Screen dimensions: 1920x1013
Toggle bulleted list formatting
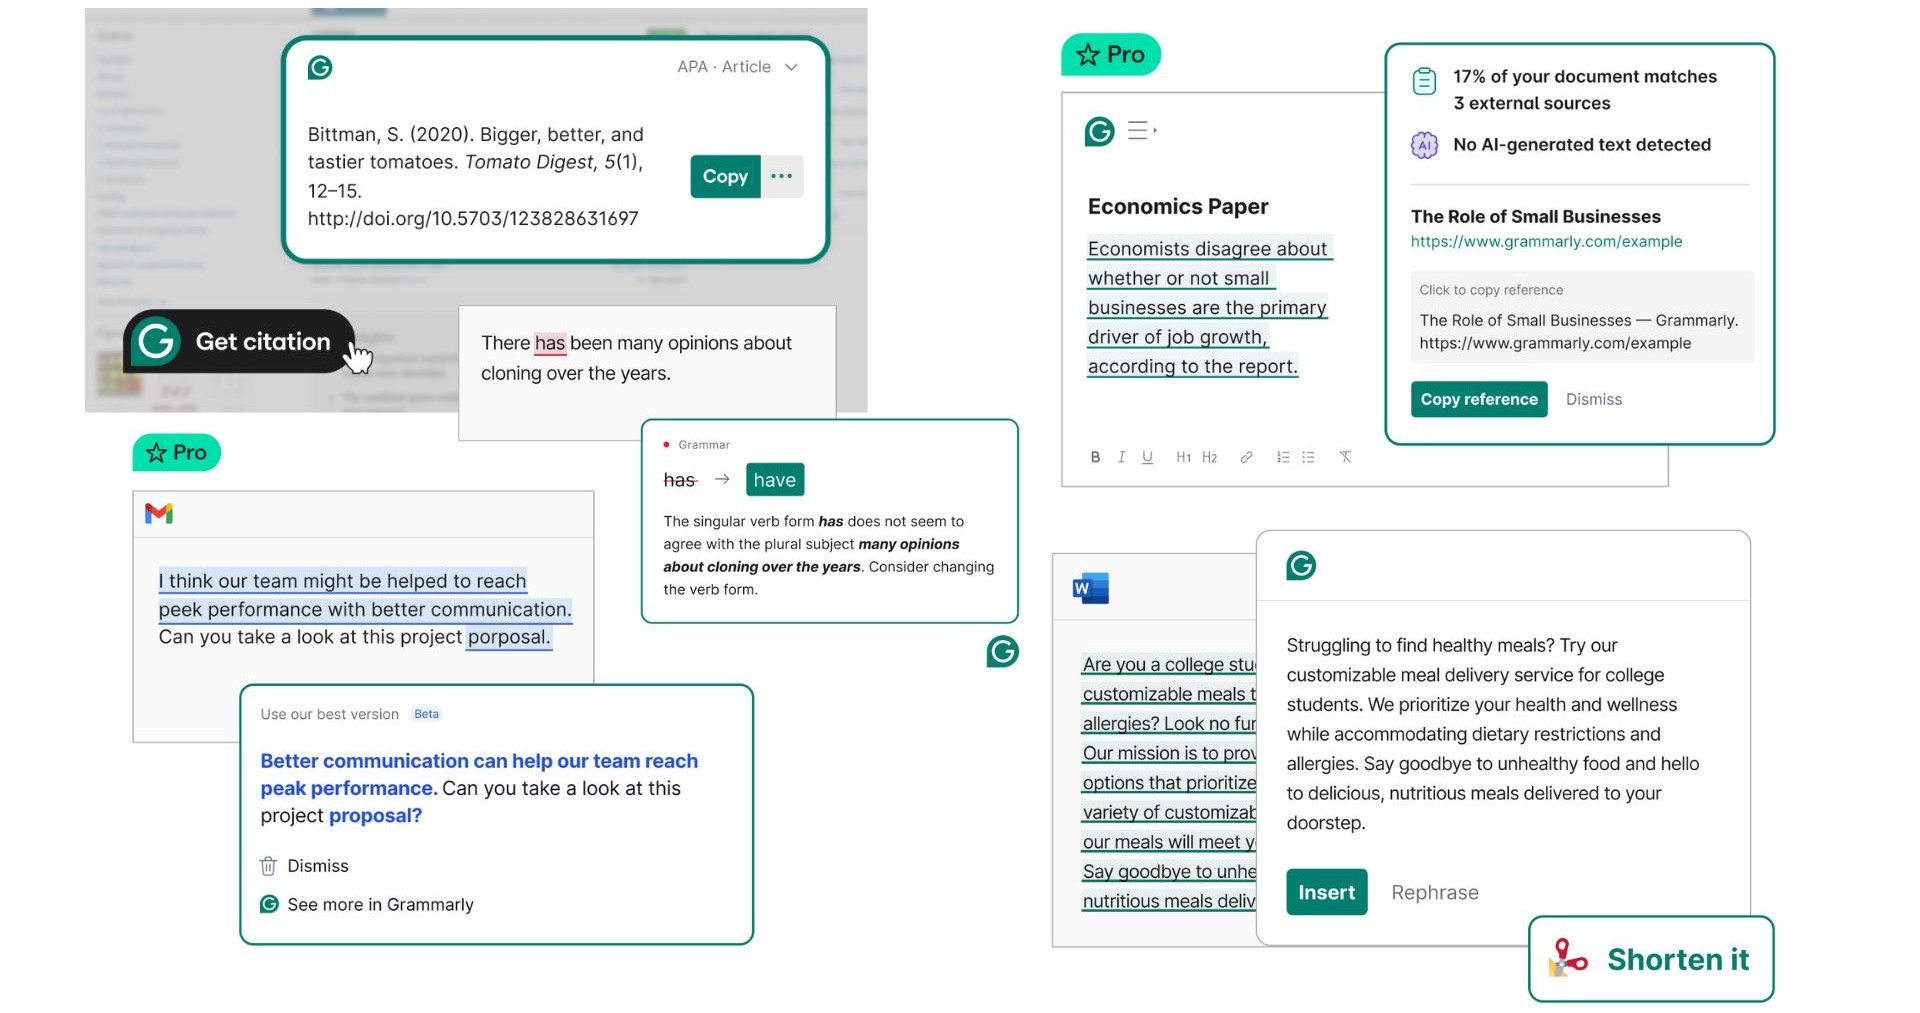coord(1308,457)
